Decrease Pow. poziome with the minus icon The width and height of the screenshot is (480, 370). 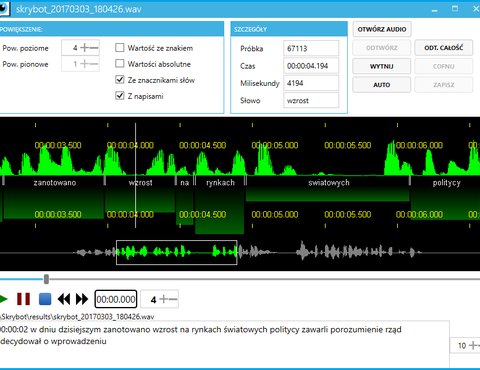94,48
